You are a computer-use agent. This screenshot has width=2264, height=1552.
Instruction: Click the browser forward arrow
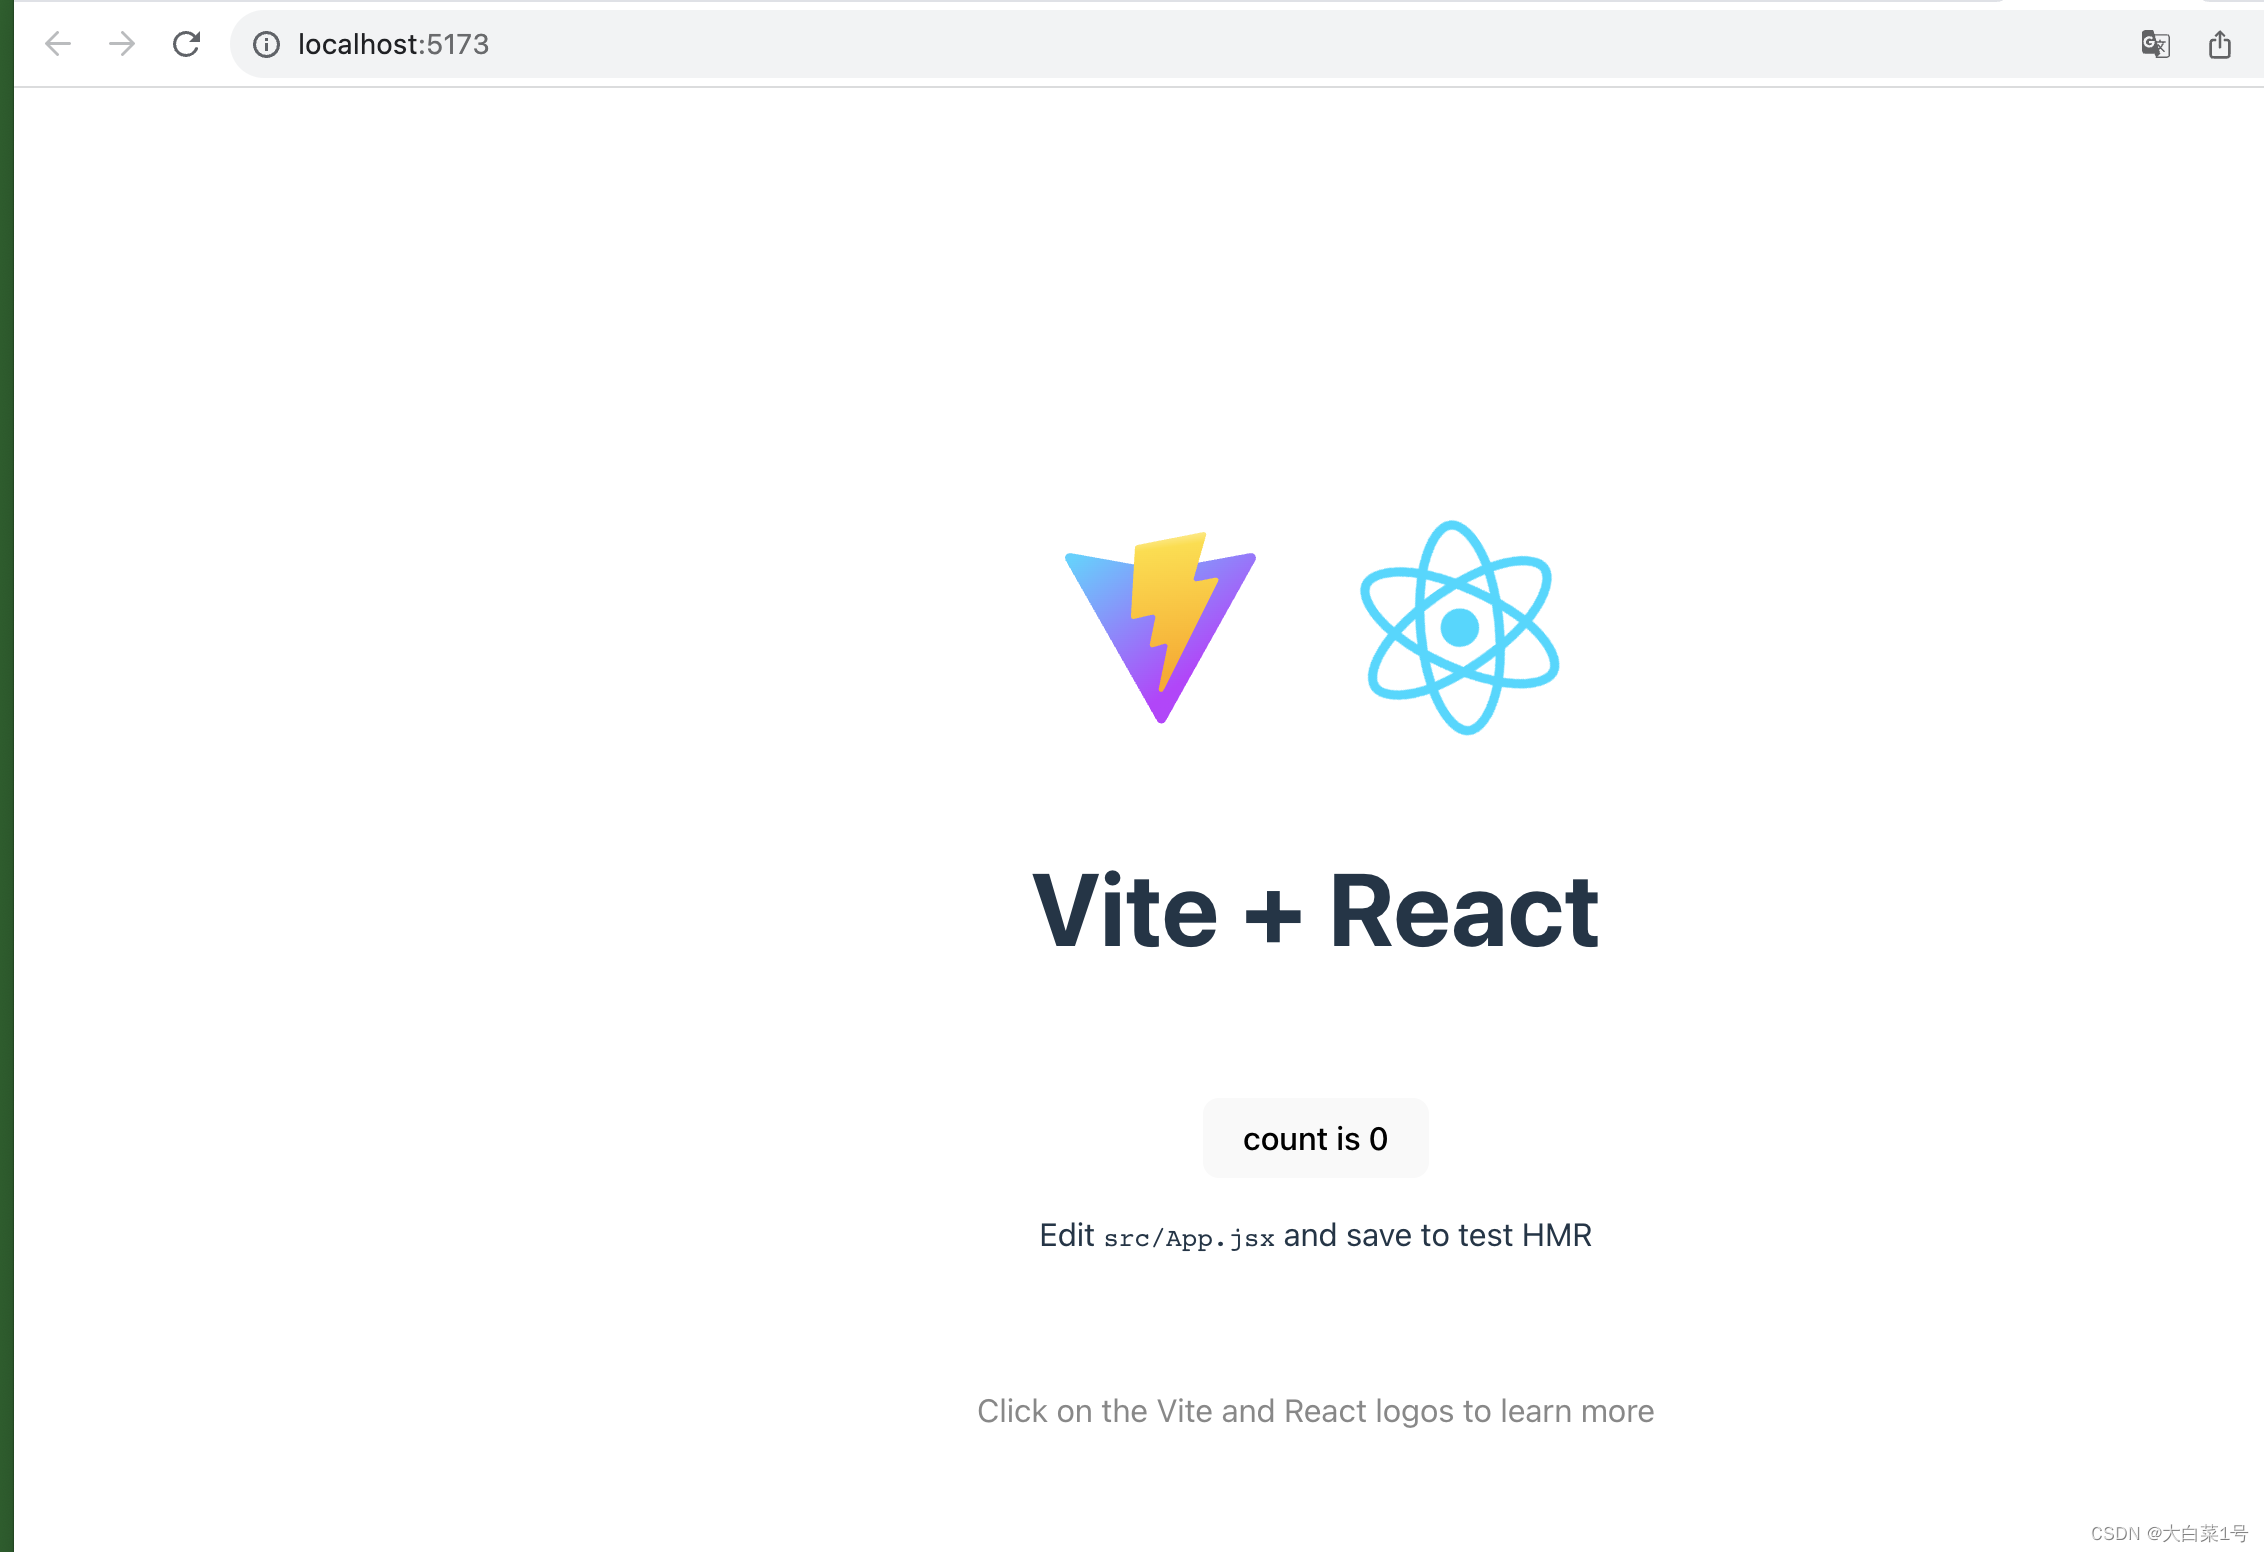[122, 44]
